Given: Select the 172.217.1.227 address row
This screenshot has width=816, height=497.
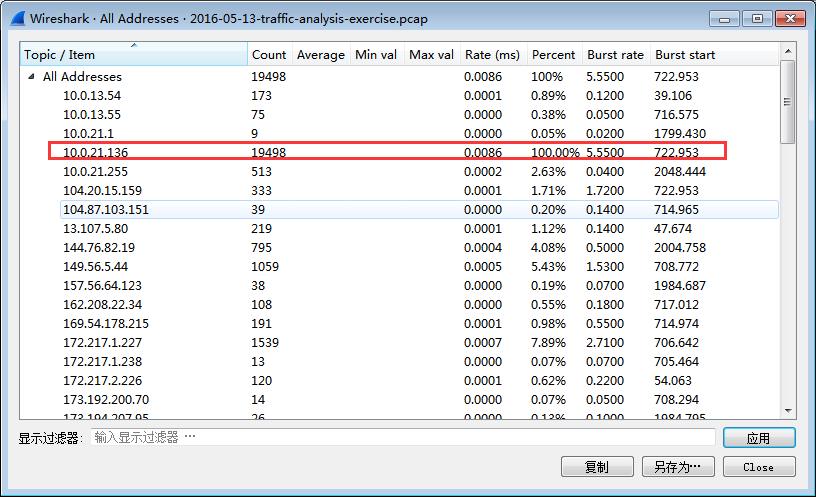Looking at the screenshot, I should tap(399, 342).
